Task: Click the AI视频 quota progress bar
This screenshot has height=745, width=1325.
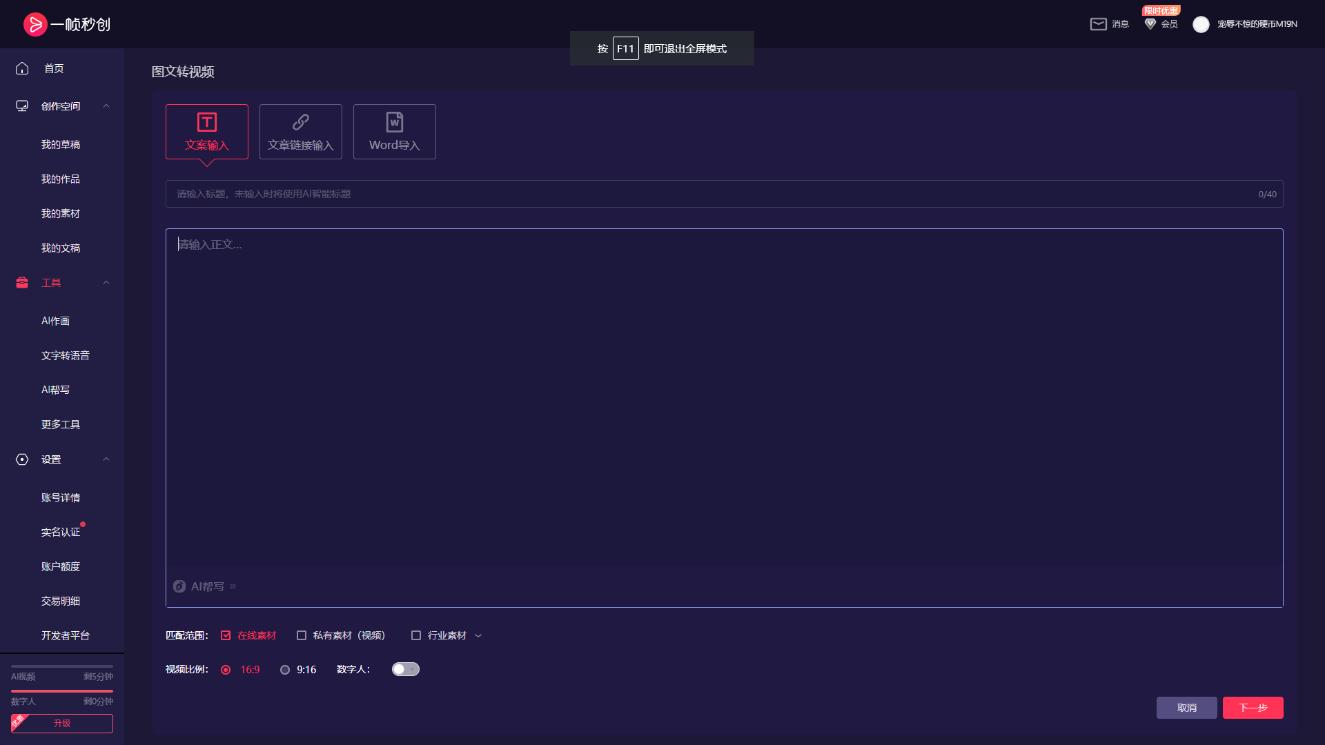Action: [62, 666]
